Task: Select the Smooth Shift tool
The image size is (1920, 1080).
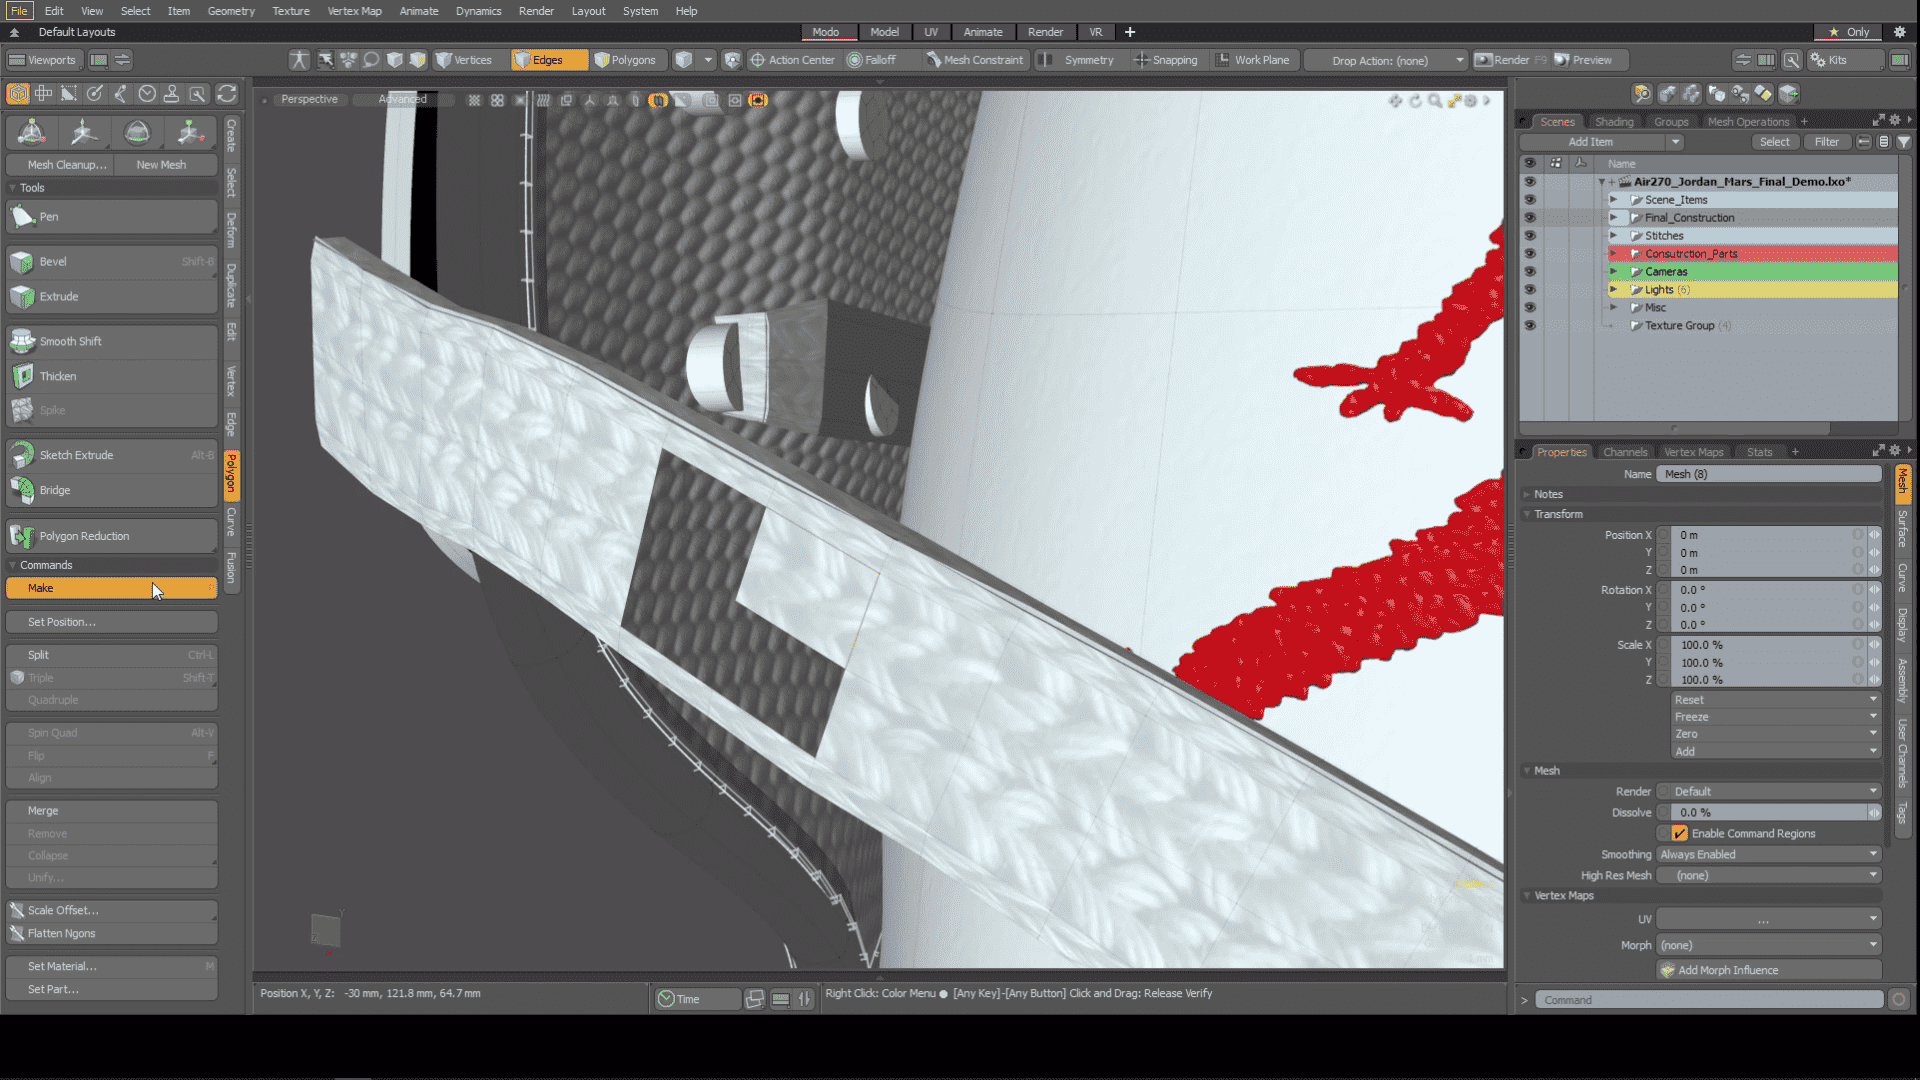Action: tap(70, 342)
